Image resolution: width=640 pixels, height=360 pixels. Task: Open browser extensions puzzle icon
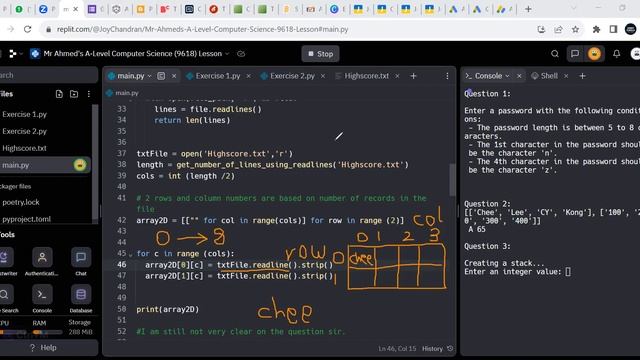[596, 29]
